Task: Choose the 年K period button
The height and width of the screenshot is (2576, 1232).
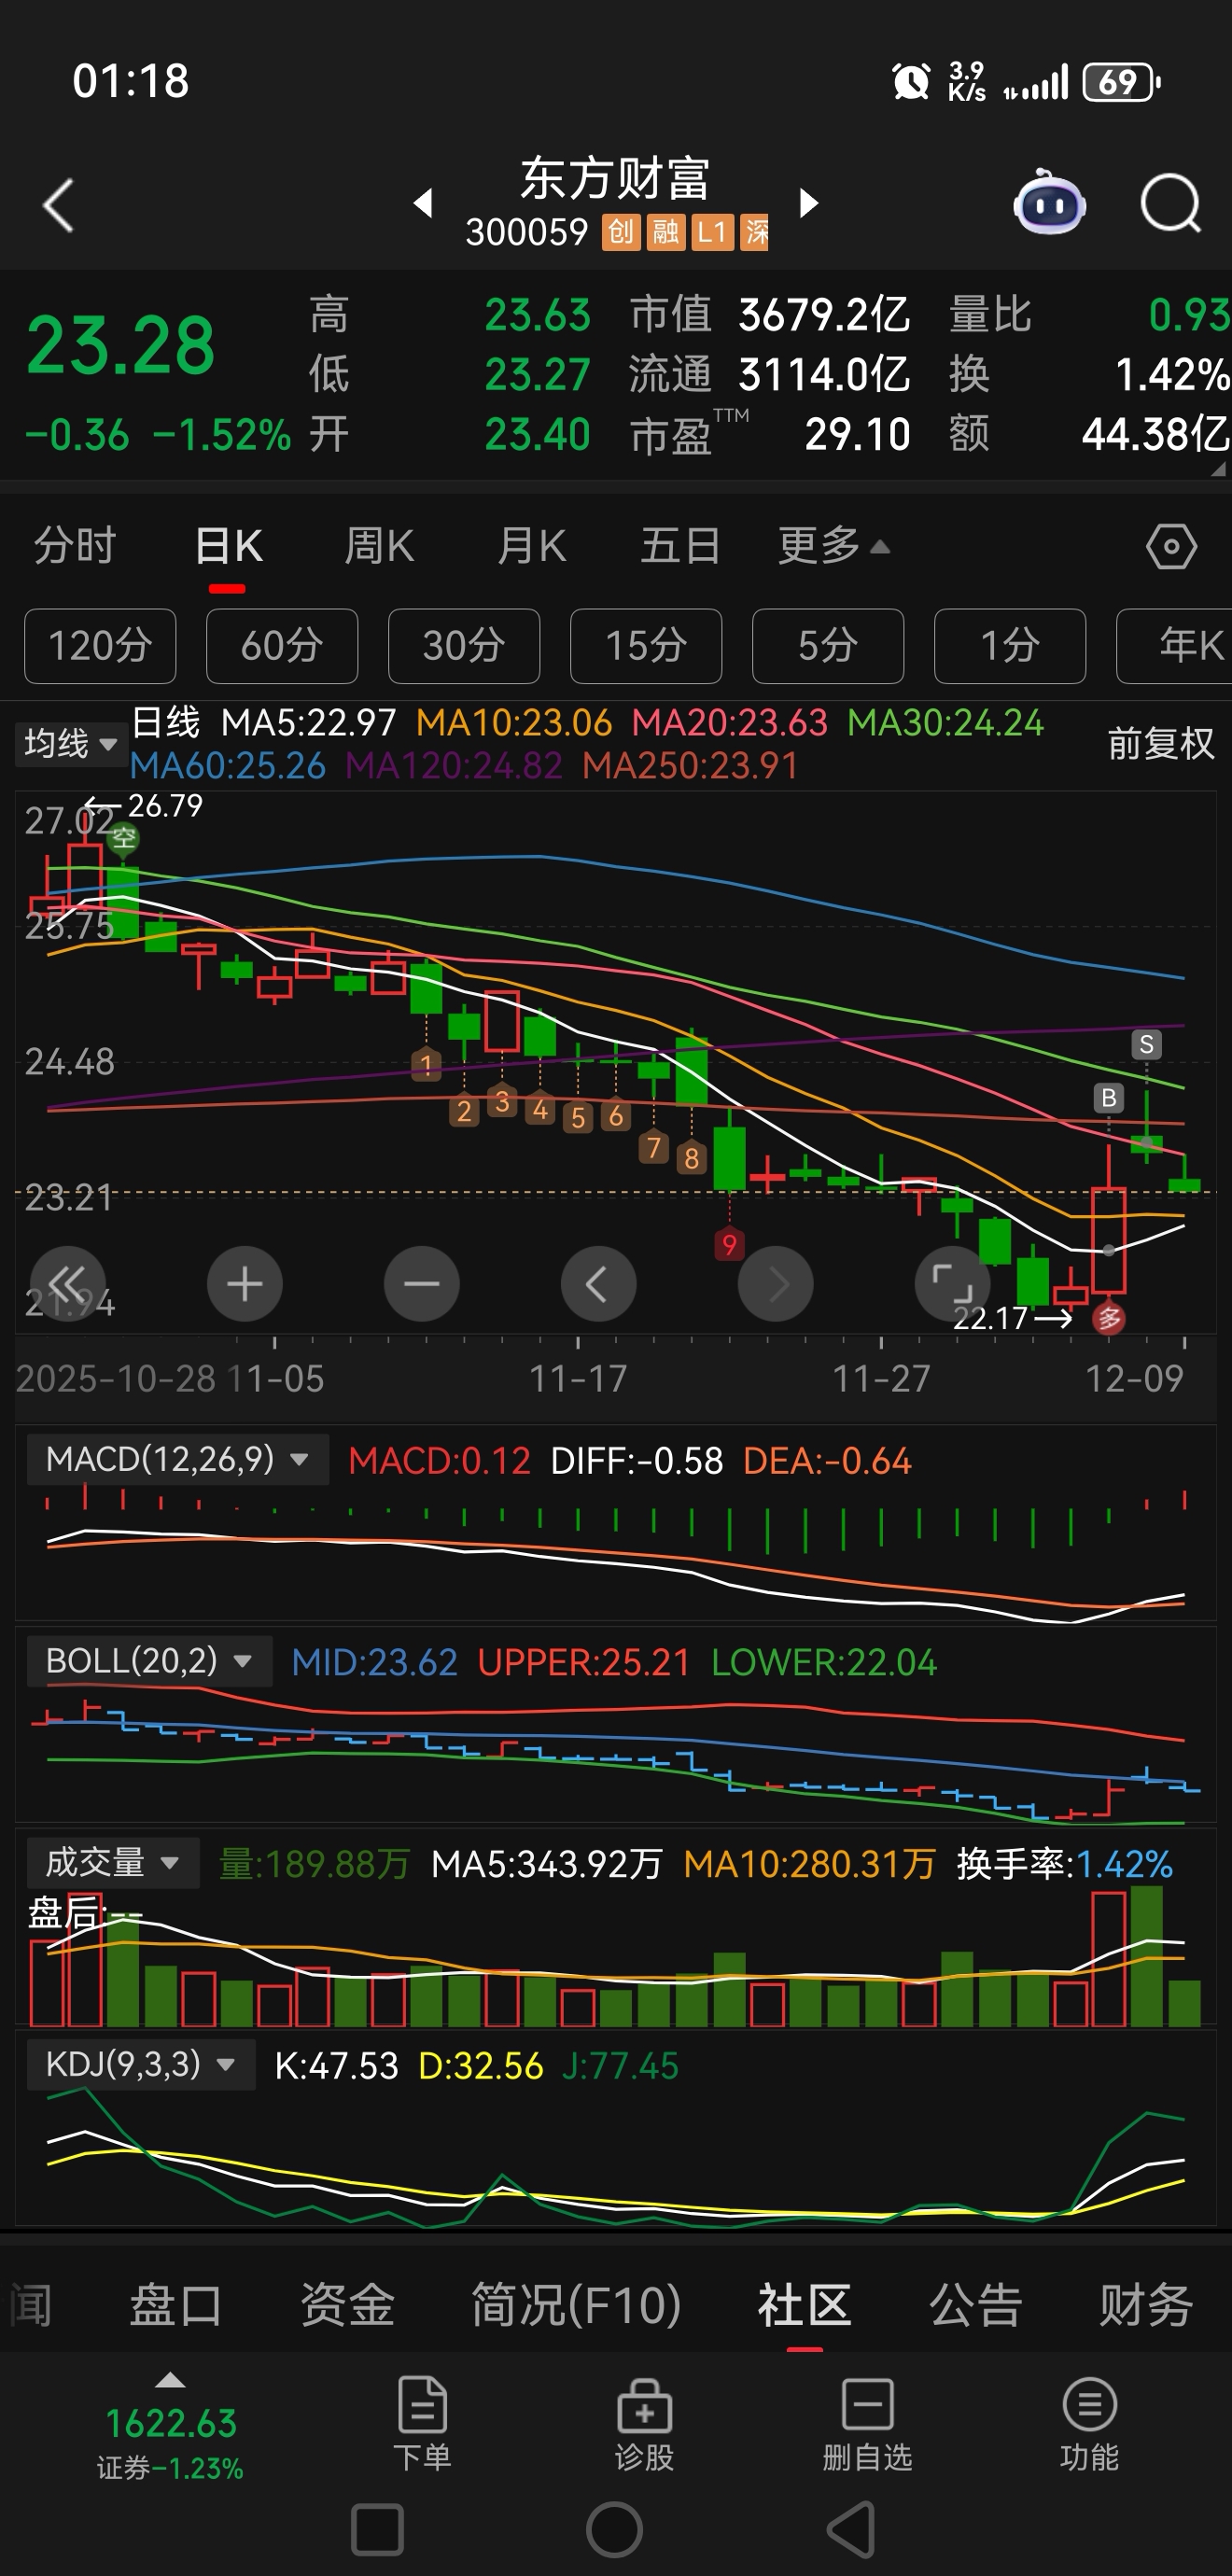Action: (1175, 646)
